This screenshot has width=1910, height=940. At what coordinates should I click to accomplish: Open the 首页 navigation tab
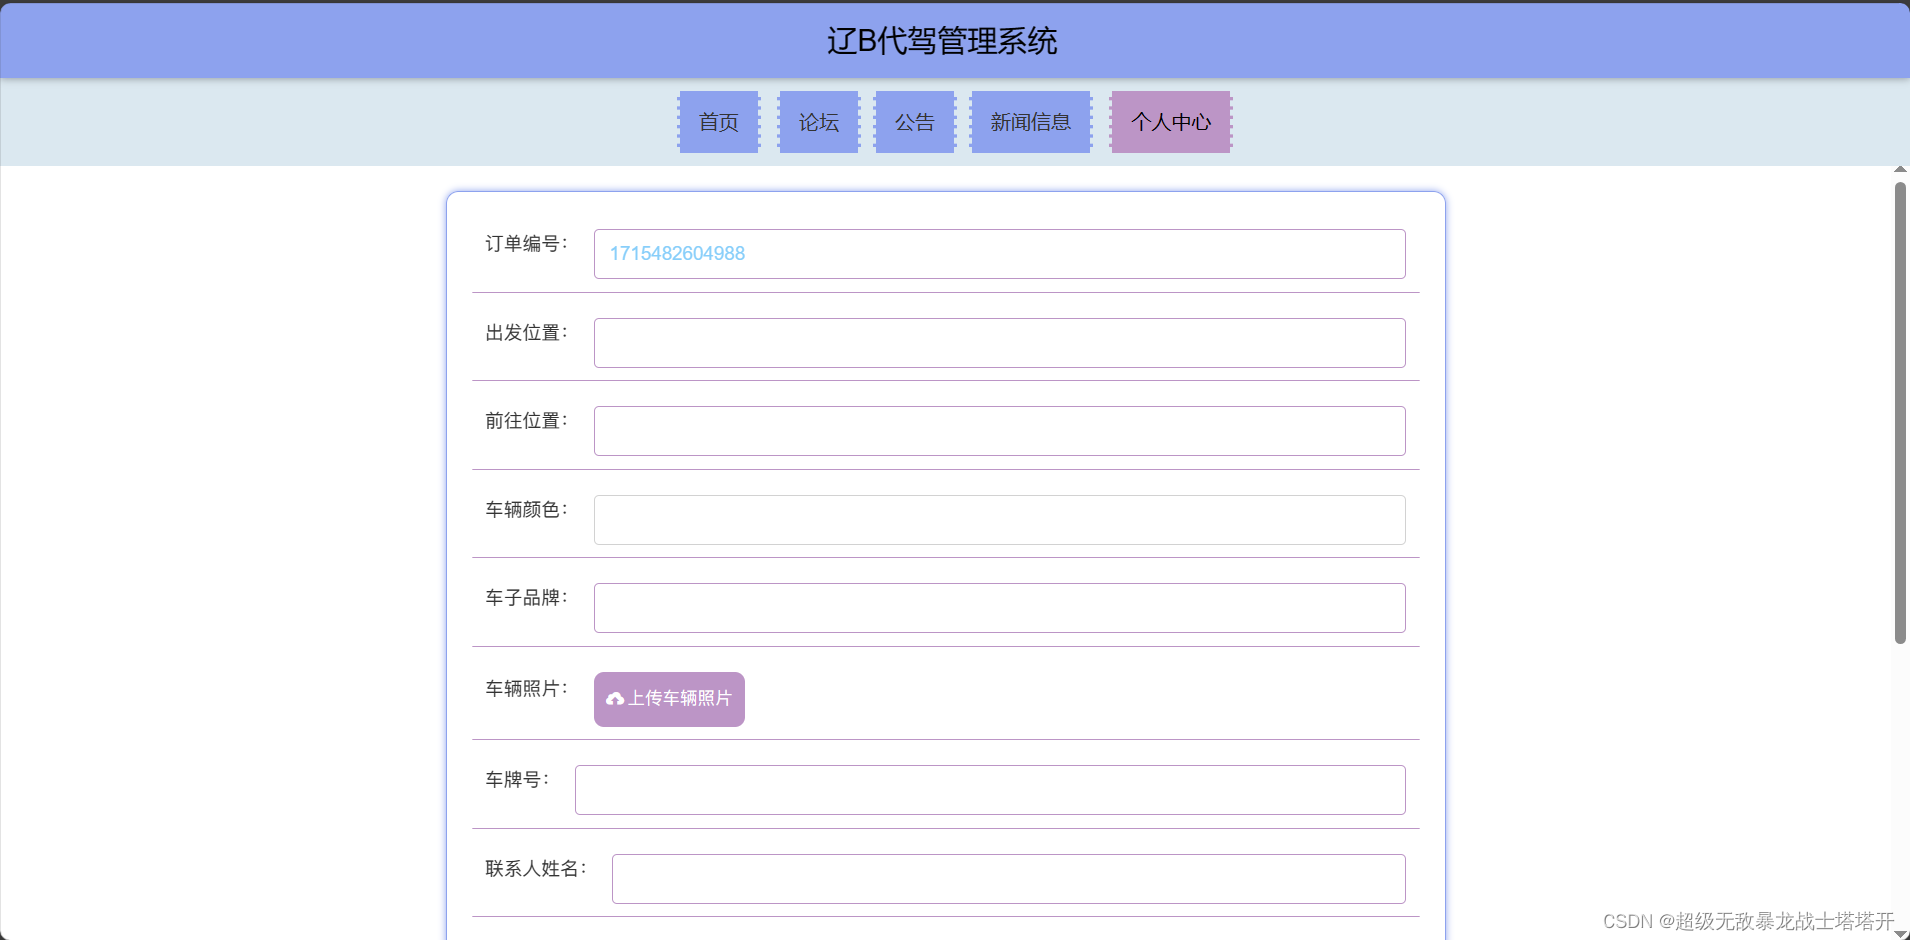coord(719,122)
